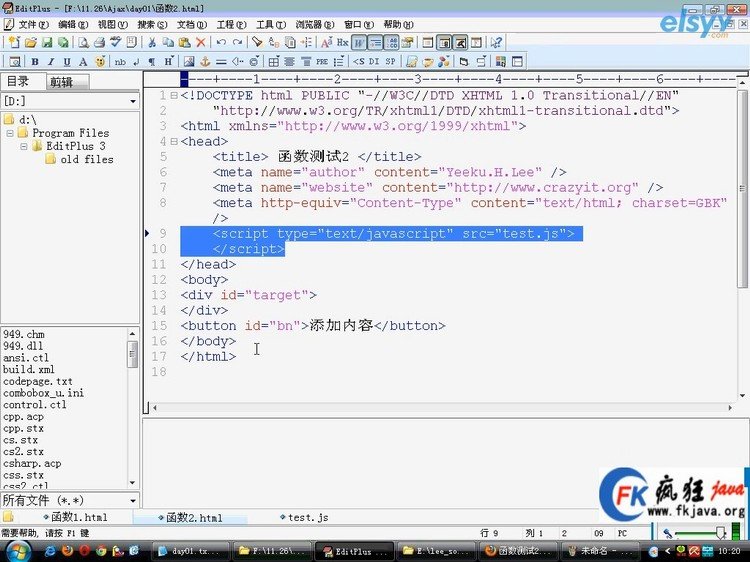This screenshot has width=750, height=562.
Task: Open the 文件(F) menu
Action: tap(33, 24)
